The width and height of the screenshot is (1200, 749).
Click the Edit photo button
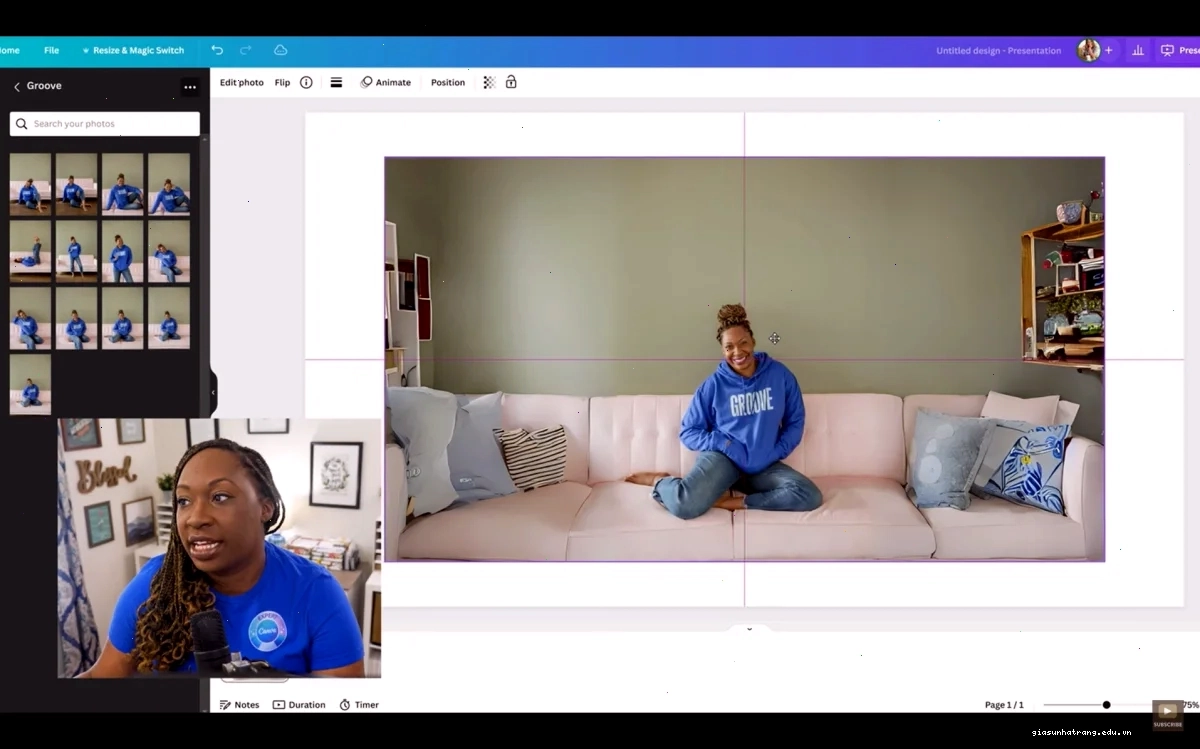pyautogui.click(x=242, y=82)
